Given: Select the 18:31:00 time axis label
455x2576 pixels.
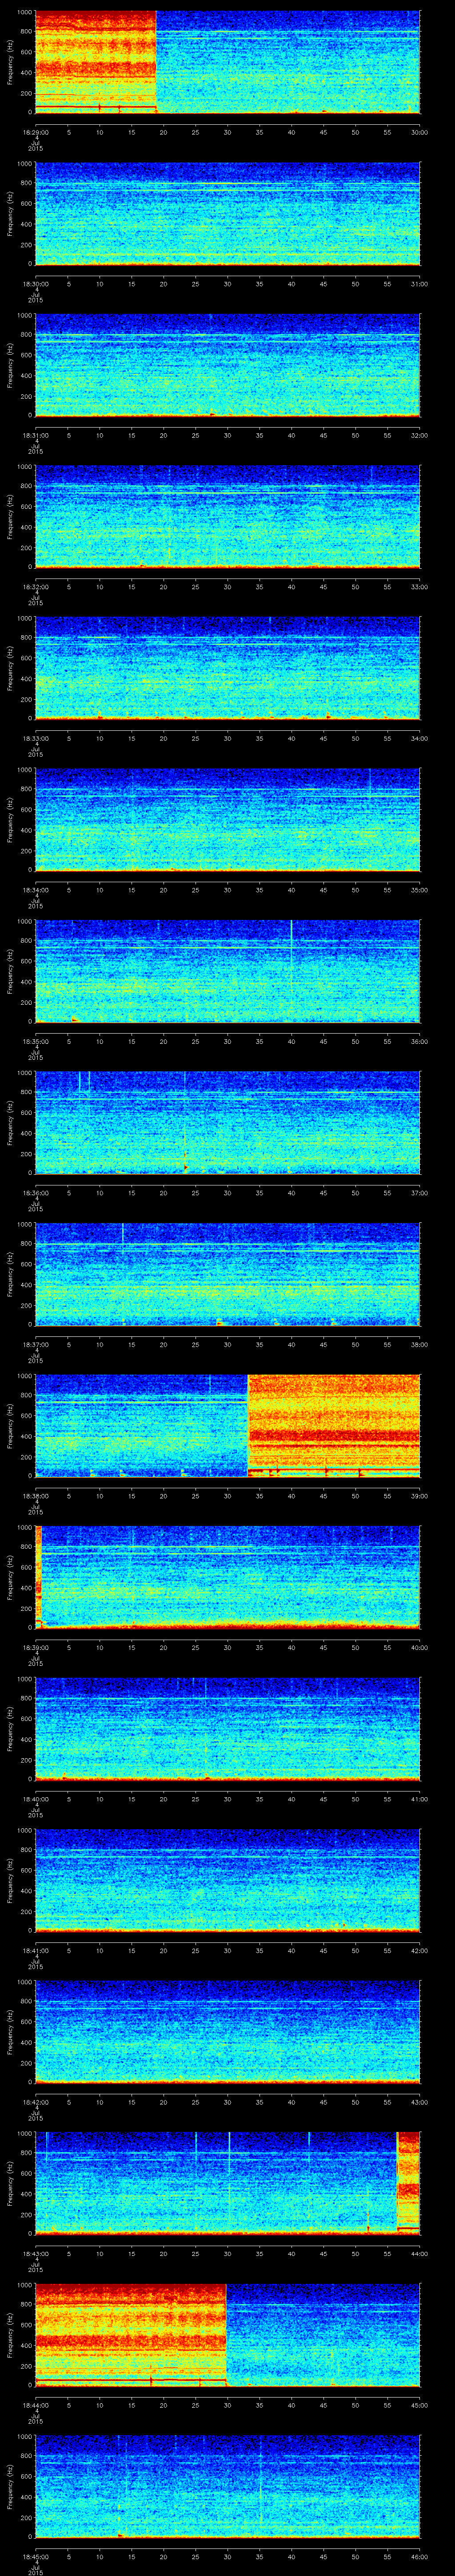Looking at the screenshot, I should [35, 435].
